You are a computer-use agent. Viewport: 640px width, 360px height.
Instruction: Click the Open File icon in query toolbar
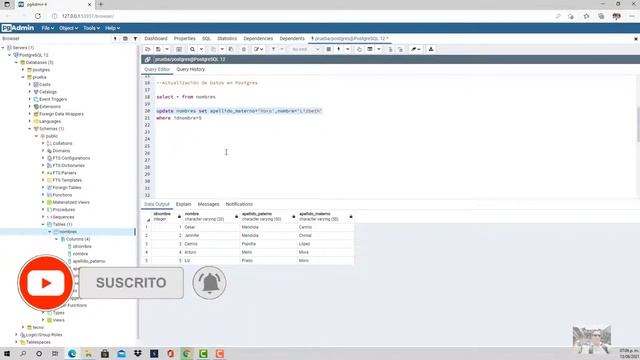click(x=148, y=49)
